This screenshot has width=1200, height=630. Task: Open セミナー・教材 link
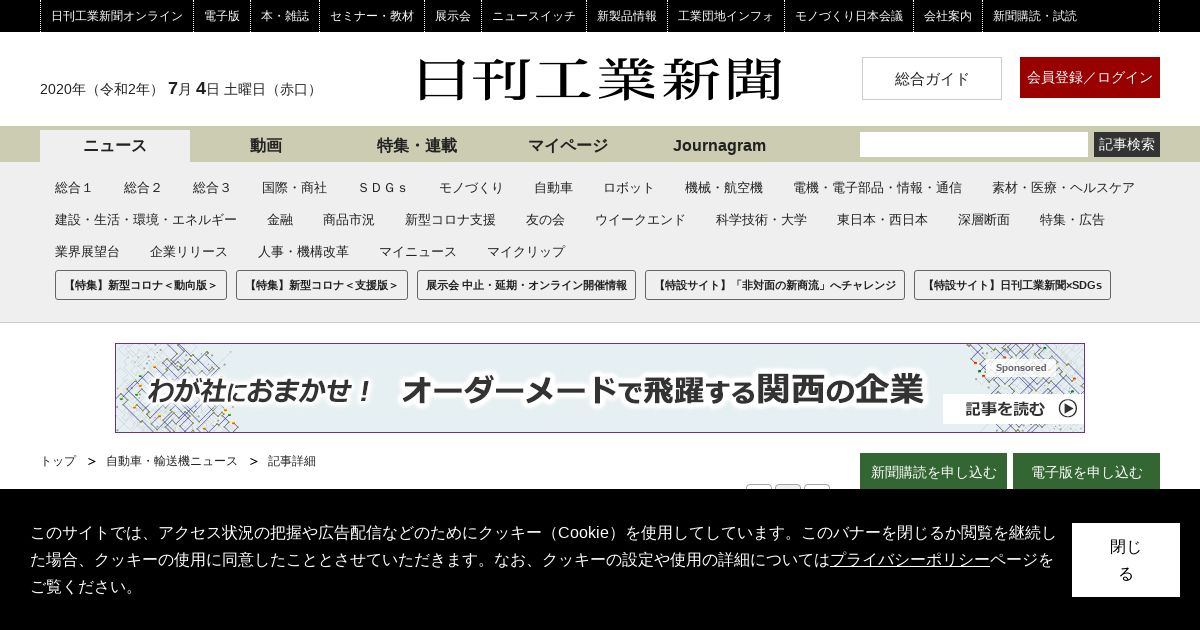click(372, 16)
